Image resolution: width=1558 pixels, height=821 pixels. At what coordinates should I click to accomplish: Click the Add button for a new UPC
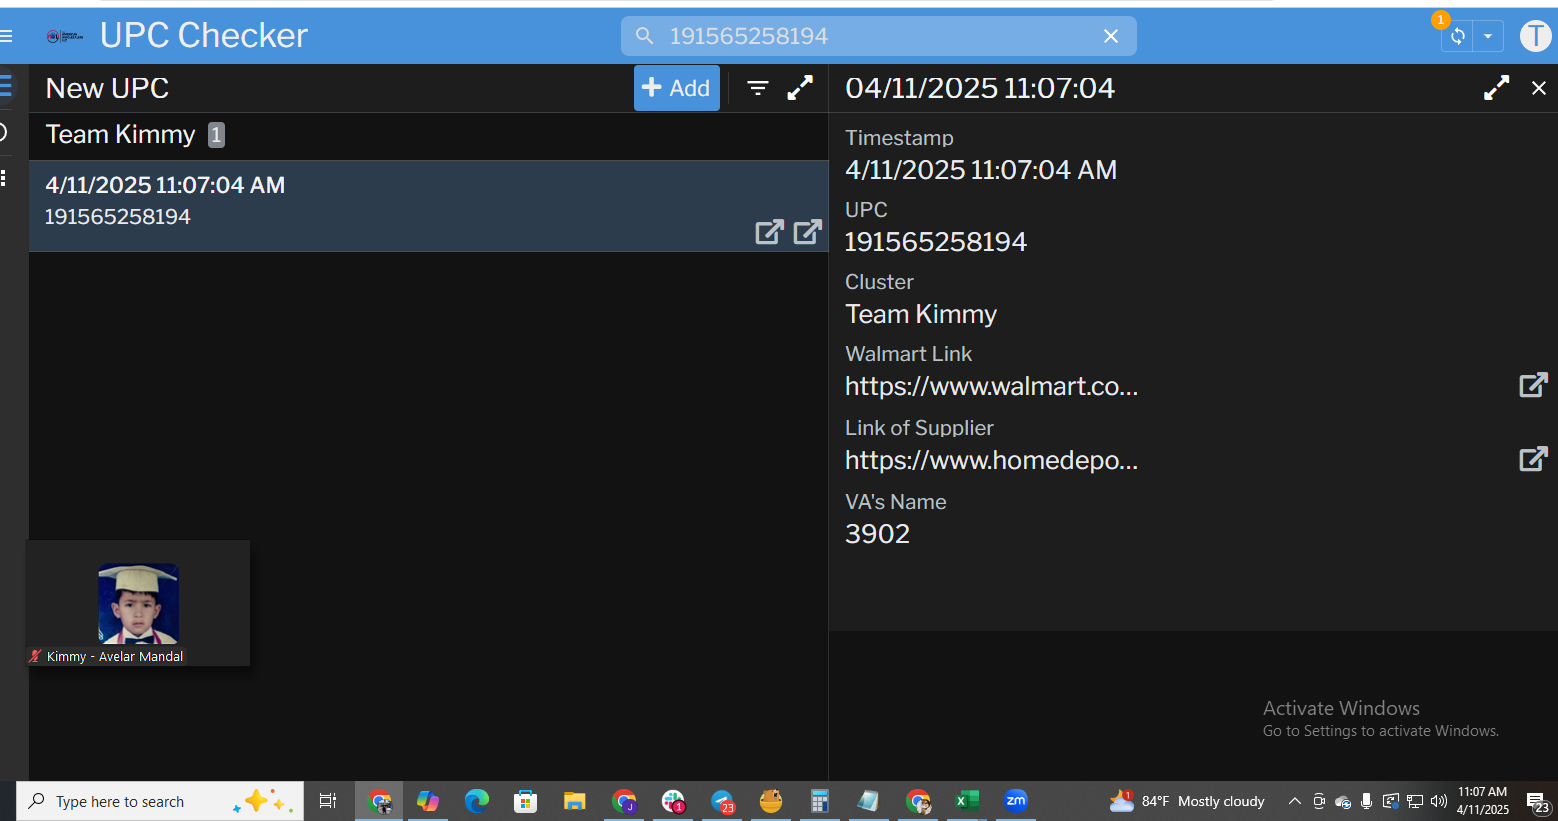[x=676, y=88]
